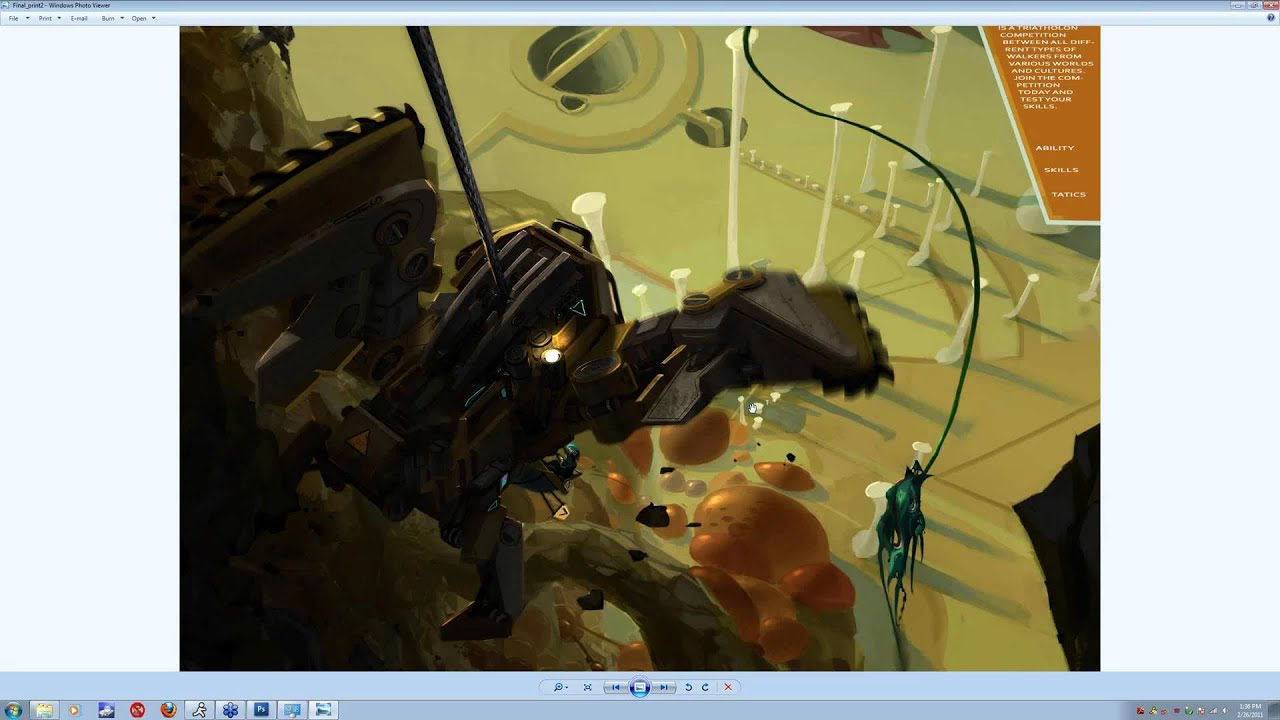This screenshot has width=1280, height=720.
Task: Open the Burn menu
Action: 108,18
